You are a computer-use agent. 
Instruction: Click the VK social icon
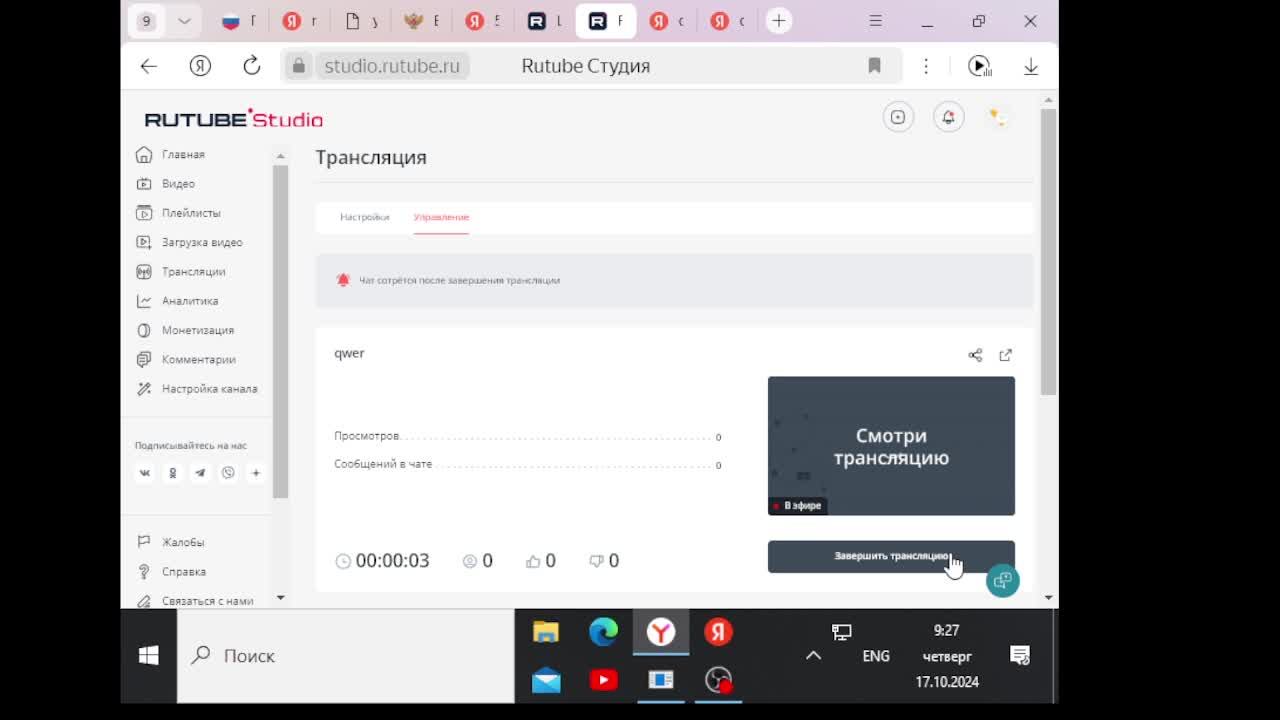(x=145, y=473)
